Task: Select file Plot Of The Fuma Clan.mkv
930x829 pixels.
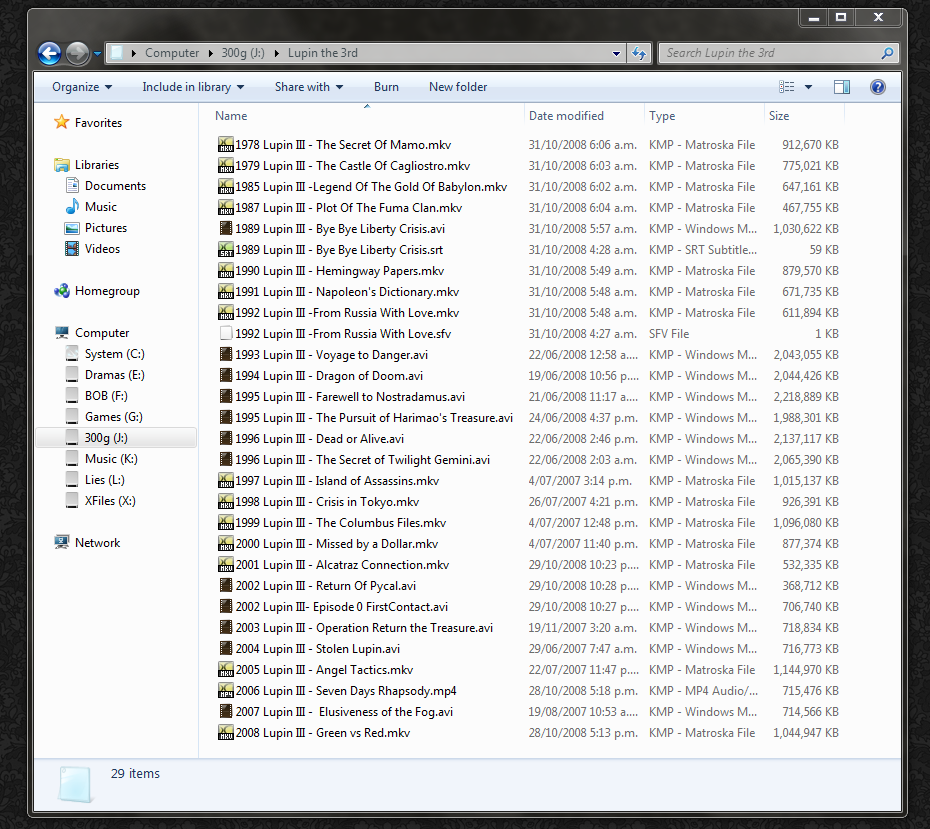Action: coord(349,208)
